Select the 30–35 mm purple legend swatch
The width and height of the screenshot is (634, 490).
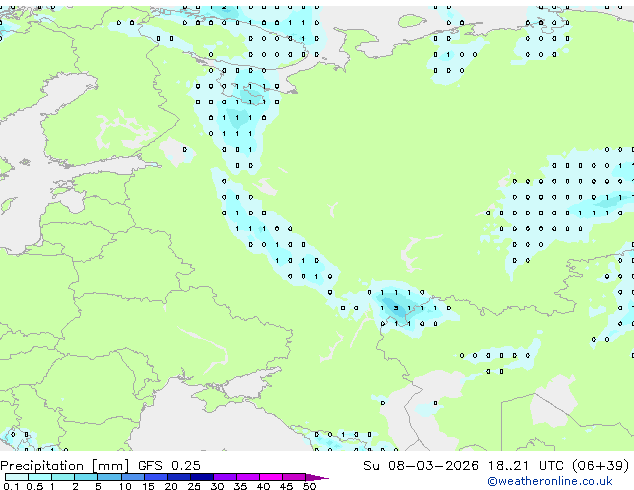pos(225,477)
